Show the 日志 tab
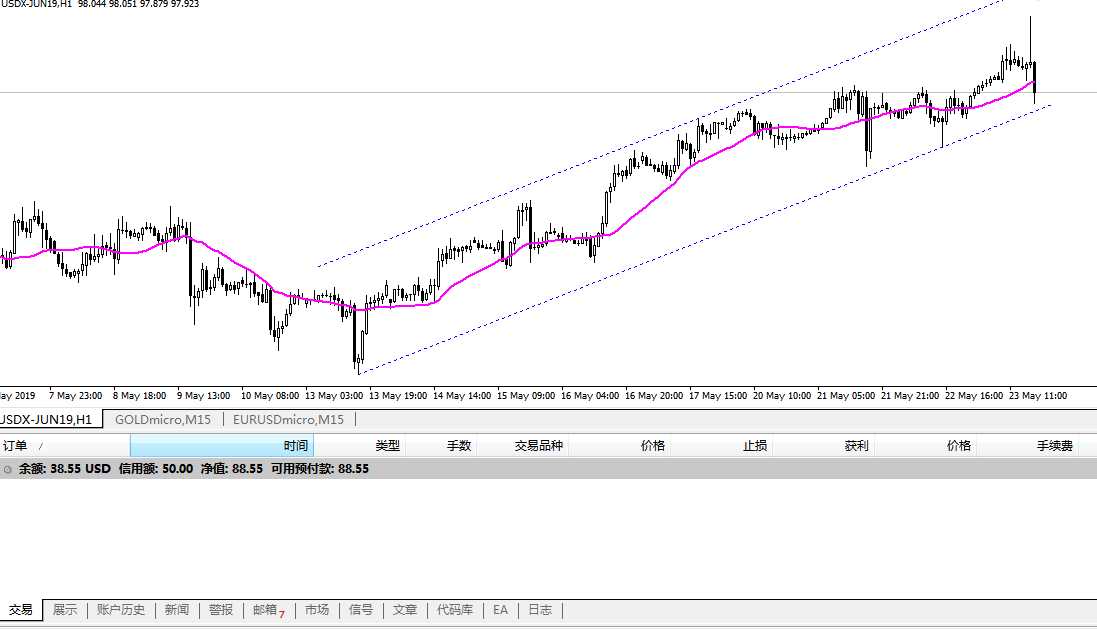Screen dimensions: 1097x629 (540, 610)
